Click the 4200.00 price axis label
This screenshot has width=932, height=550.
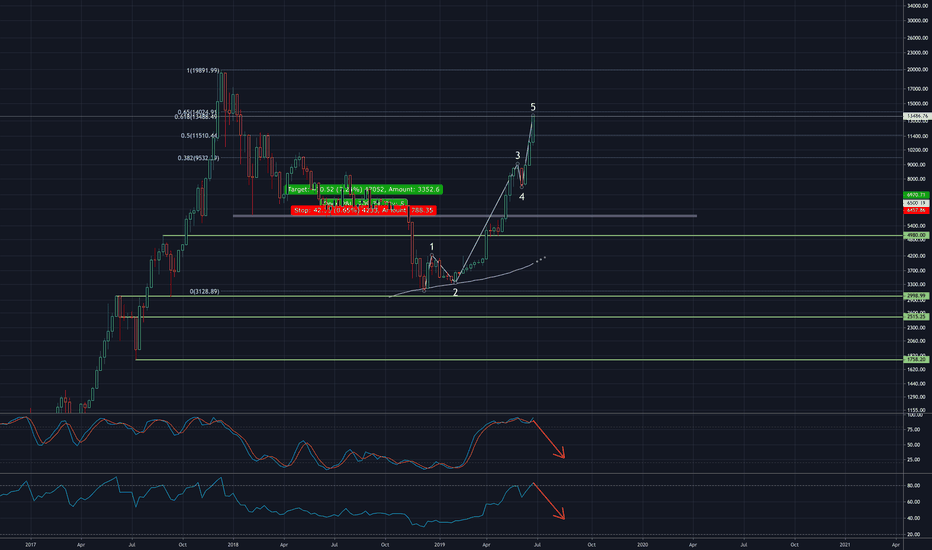918,256
